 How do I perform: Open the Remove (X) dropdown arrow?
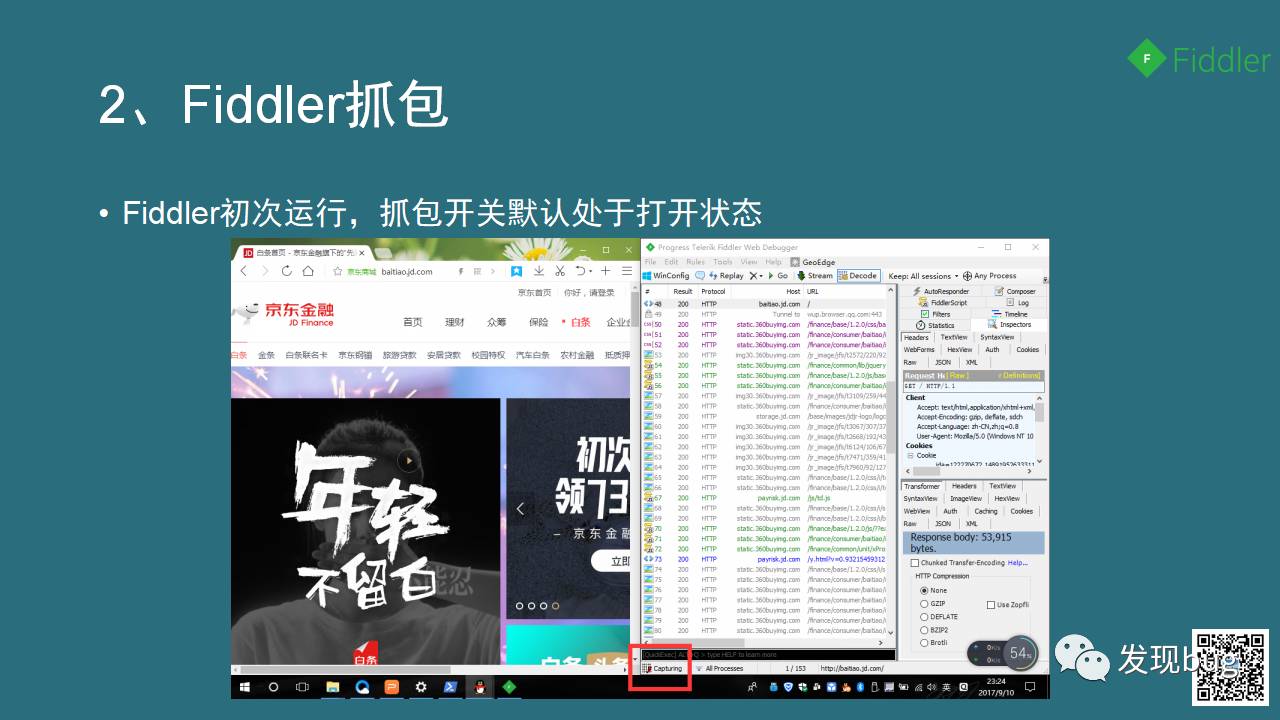[x=761, y=276]
